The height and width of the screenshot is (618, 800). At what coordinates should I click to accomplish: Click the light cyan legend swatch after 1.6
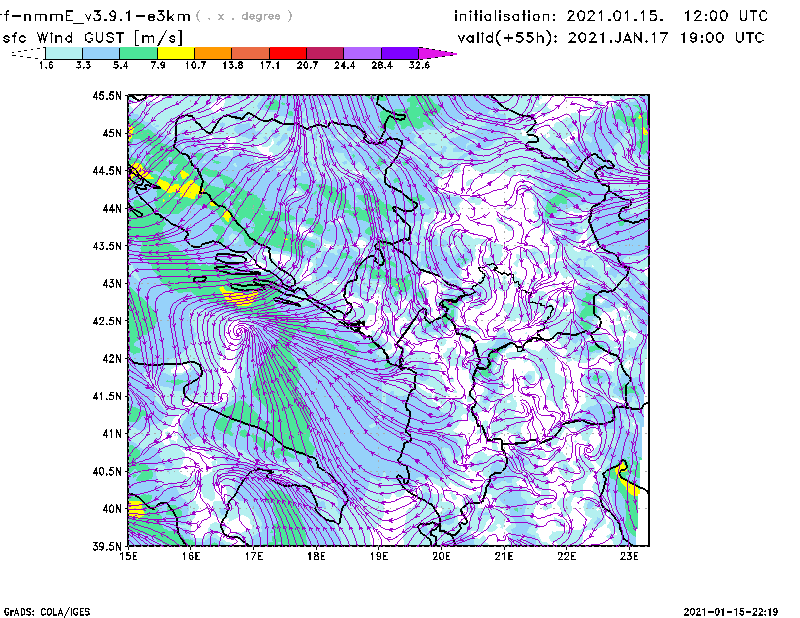tap(64, 53)
